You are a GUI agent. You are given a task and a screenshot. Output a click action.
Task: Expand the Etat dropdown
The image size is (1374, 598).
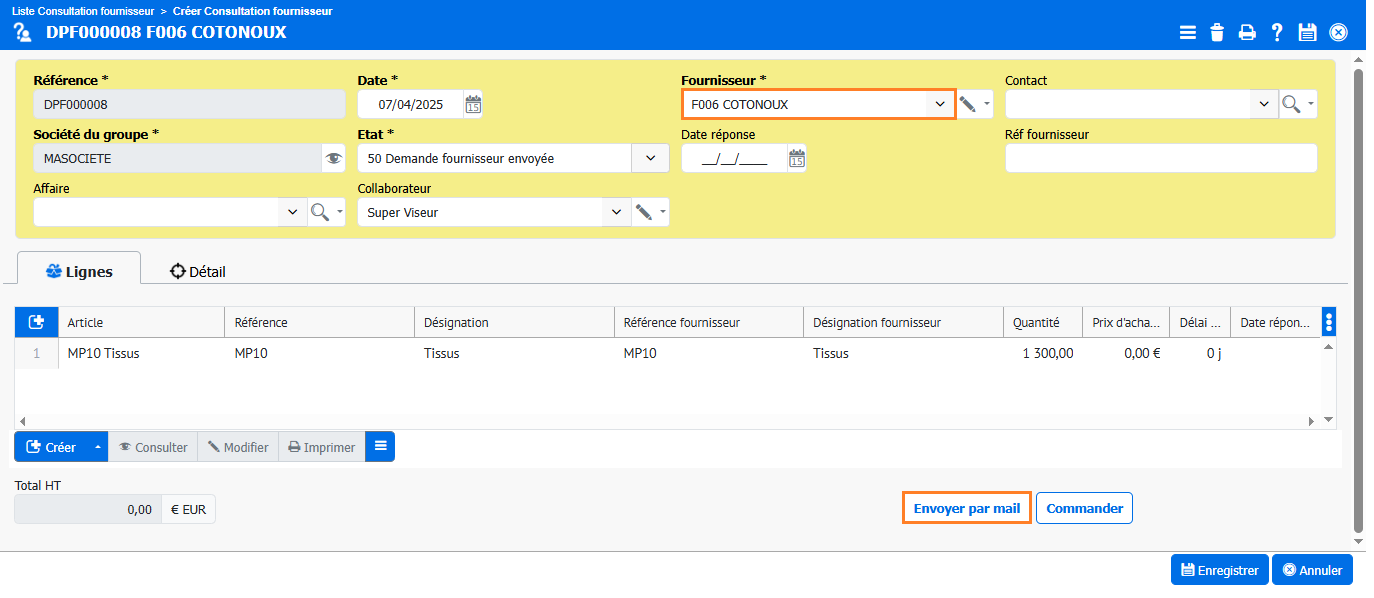651,158
